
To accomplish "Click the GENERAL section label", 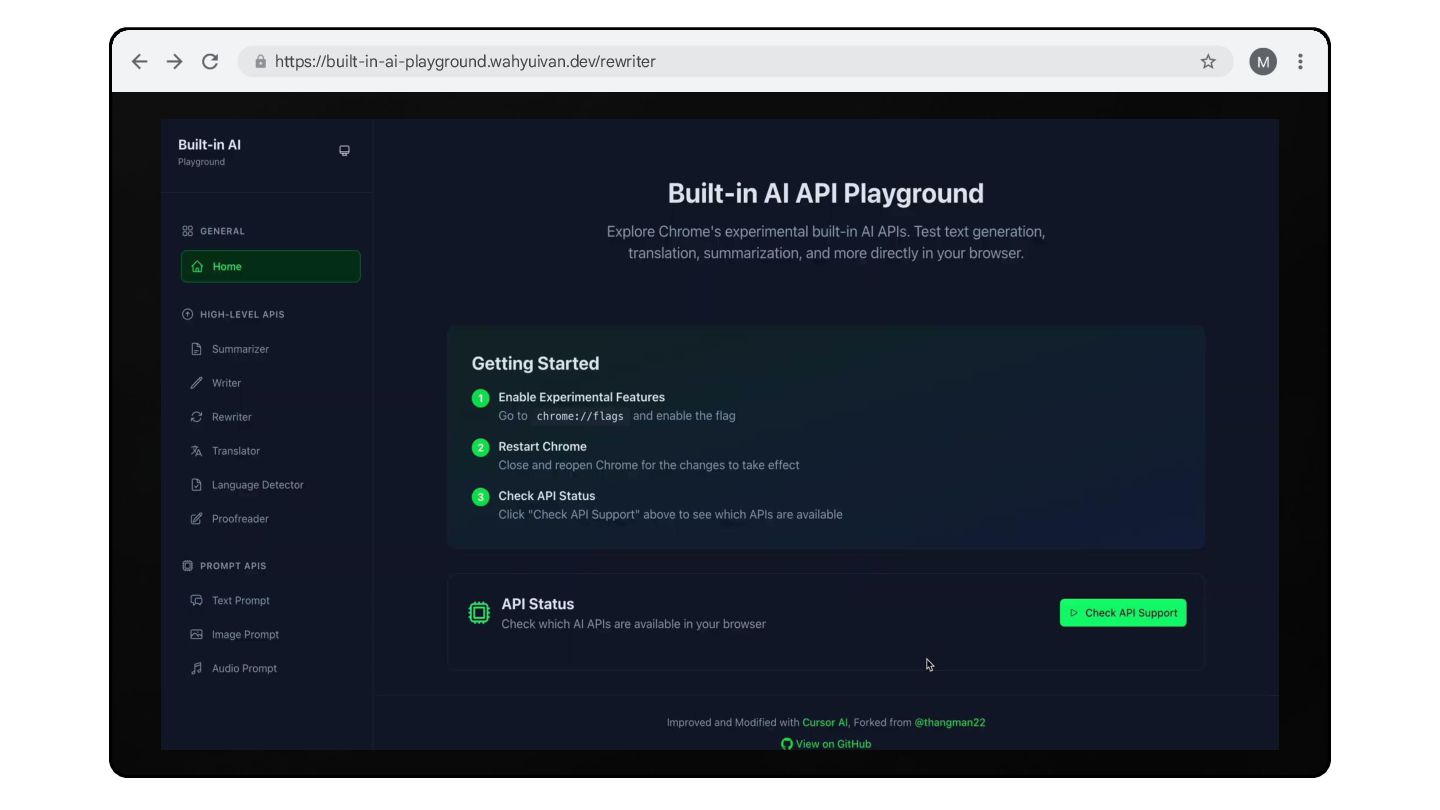I will (x=222, y=231).
